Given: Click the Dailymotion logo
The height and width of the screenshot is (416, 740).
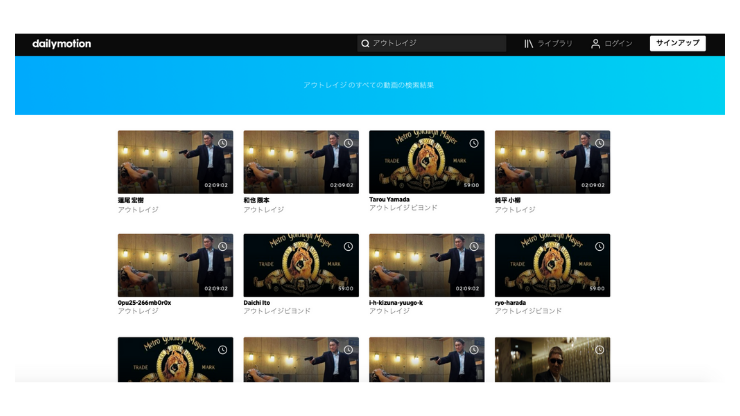Looking at the screenshot, I should pos(61,44).
